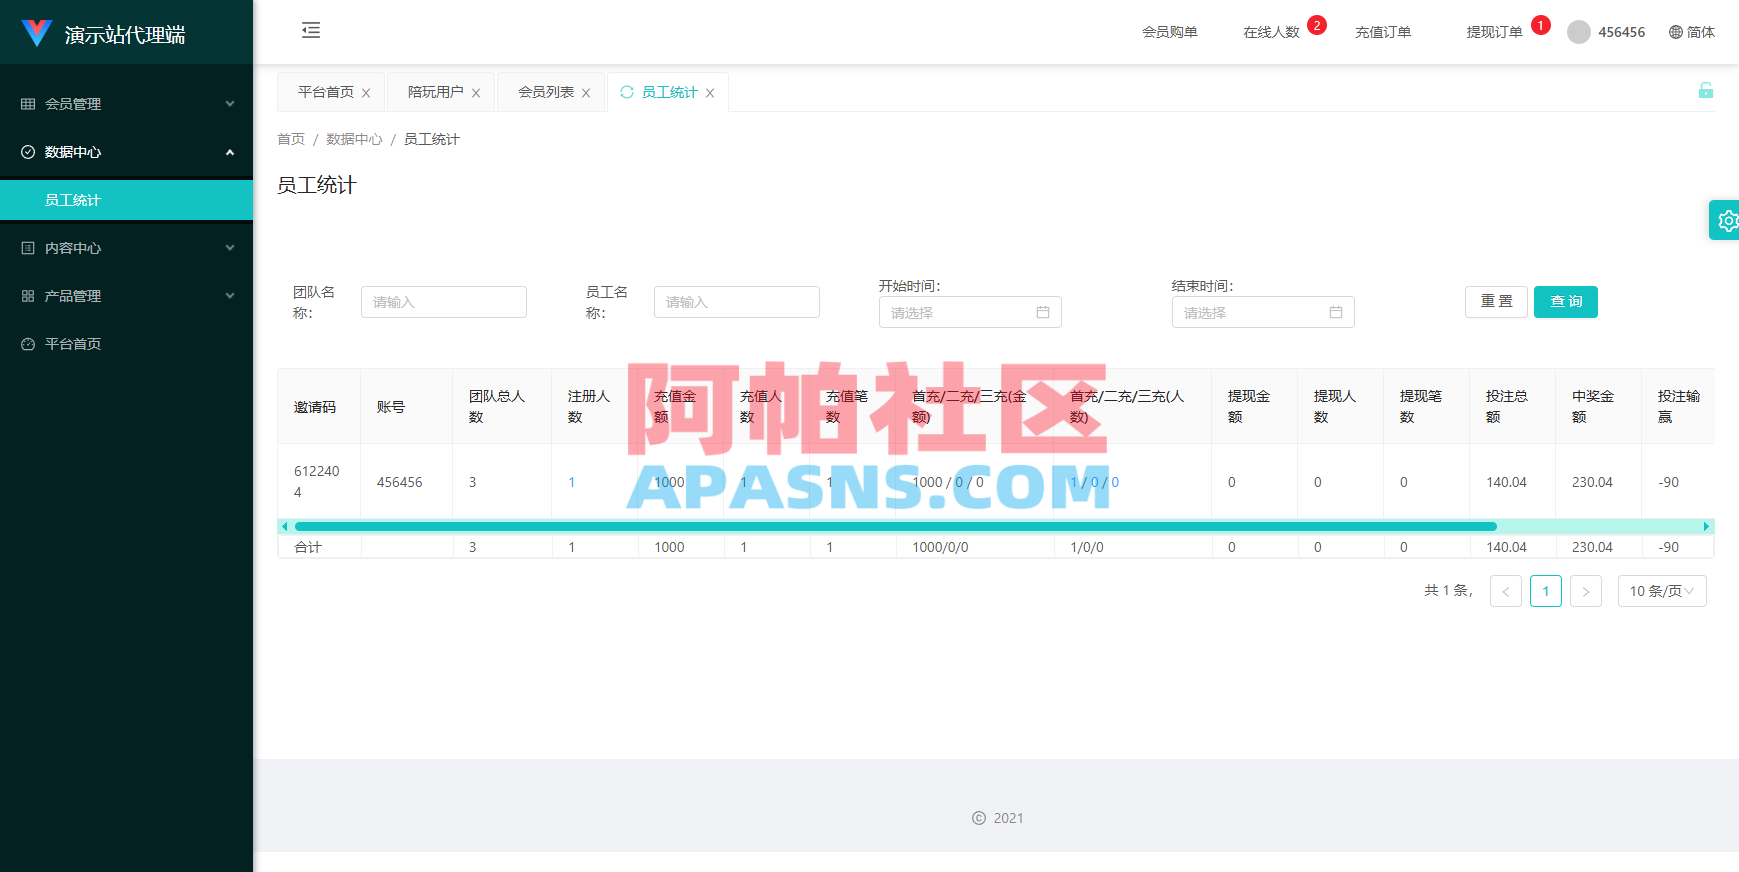Viewport: 1739px width, 872px height.
Task: Click the reload icon on 员工统计 tab
Action: 627,92
